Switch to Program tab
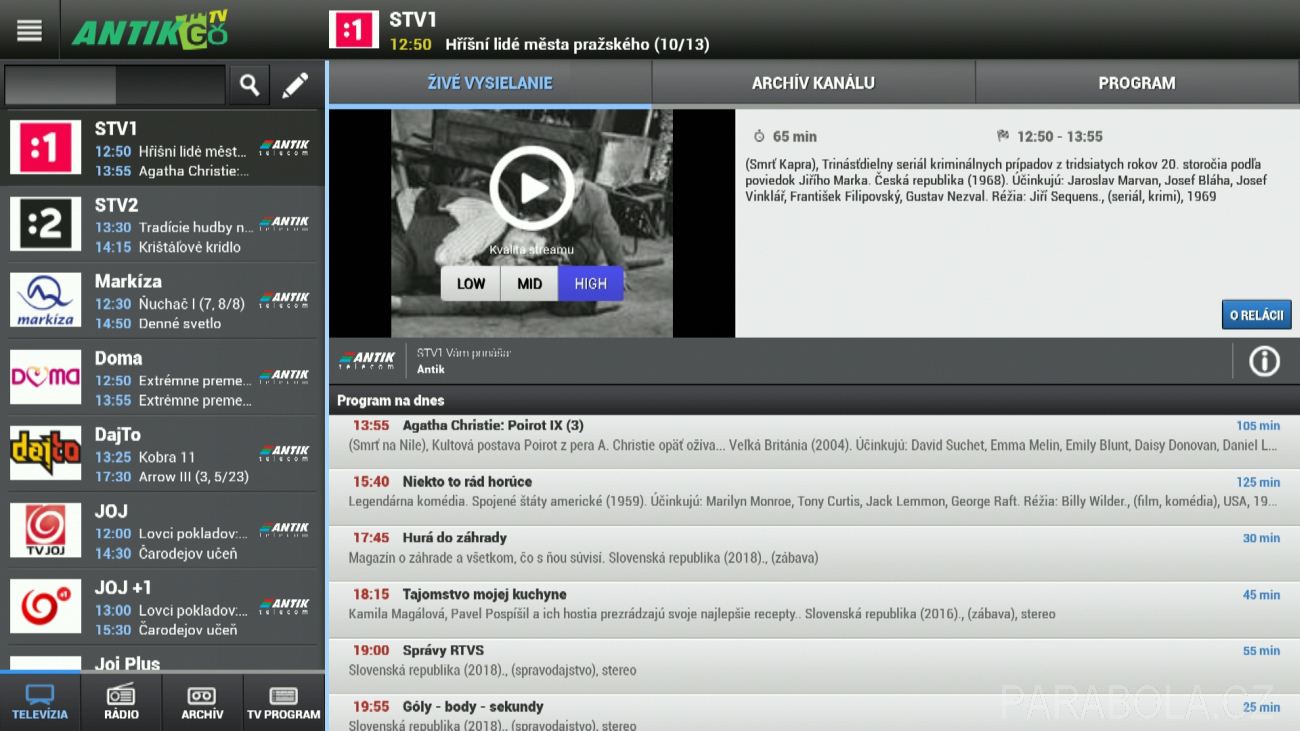The width and height of the screenshot is (1300, 731). [1137, 83]
